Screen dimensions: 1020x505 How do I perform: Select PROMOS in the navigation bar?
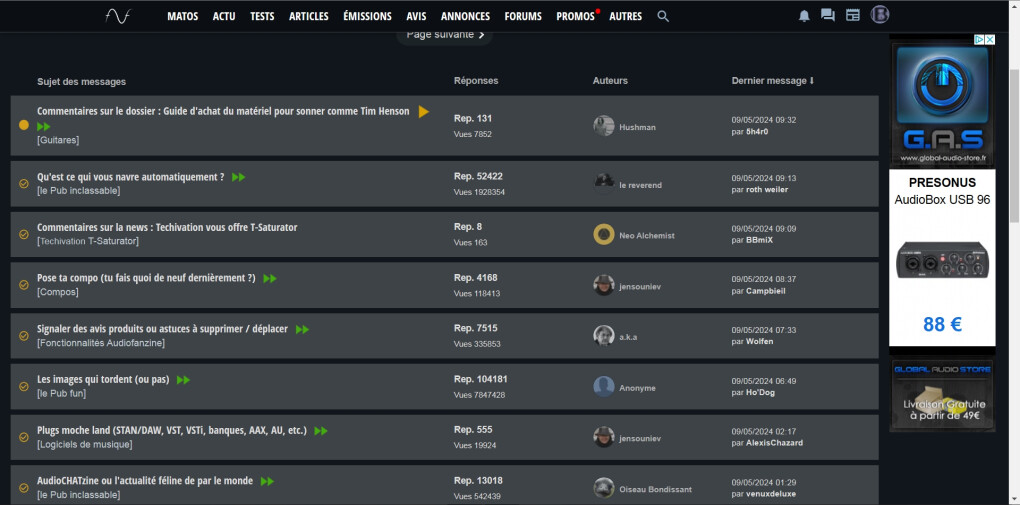575,16
